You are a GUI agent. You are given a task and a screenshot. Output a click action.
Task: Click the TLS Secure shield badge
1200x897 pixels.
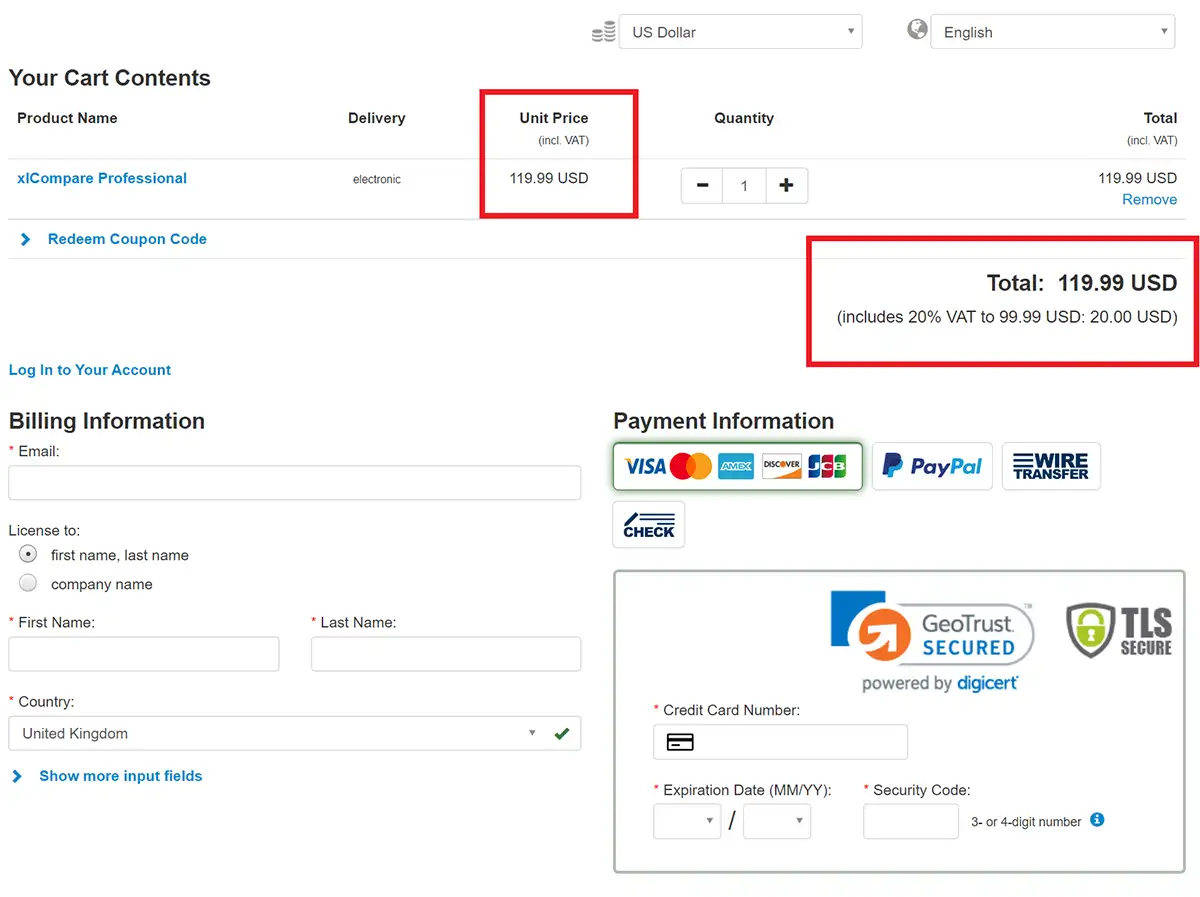tap(1119, 631)
